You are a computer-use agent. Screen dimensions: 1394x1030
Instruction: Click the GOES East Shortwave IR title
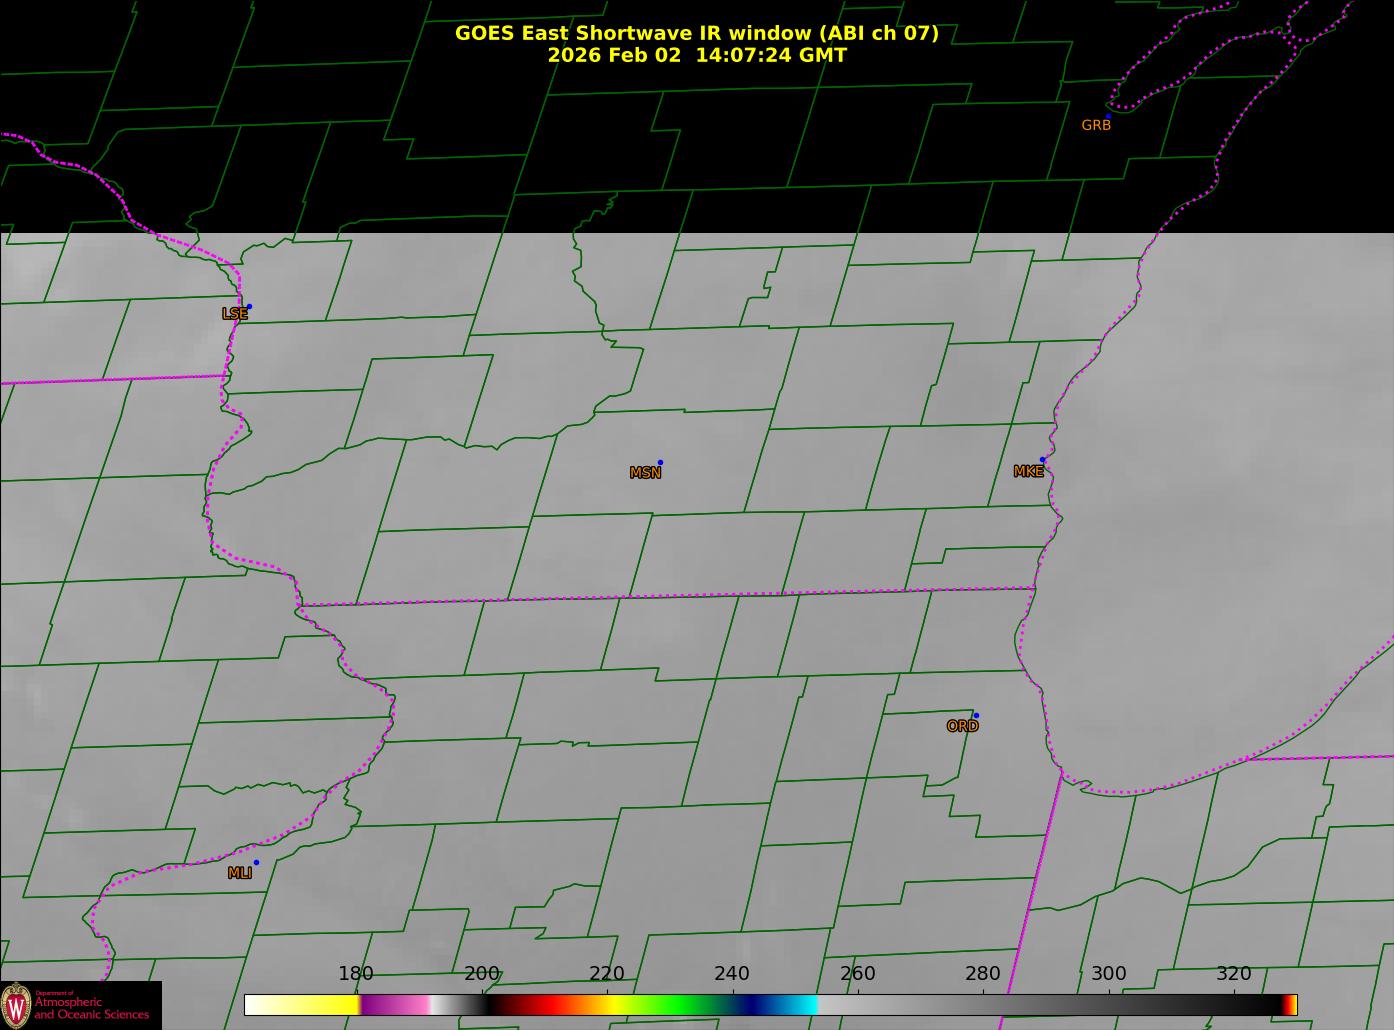(x=697, y=33)
